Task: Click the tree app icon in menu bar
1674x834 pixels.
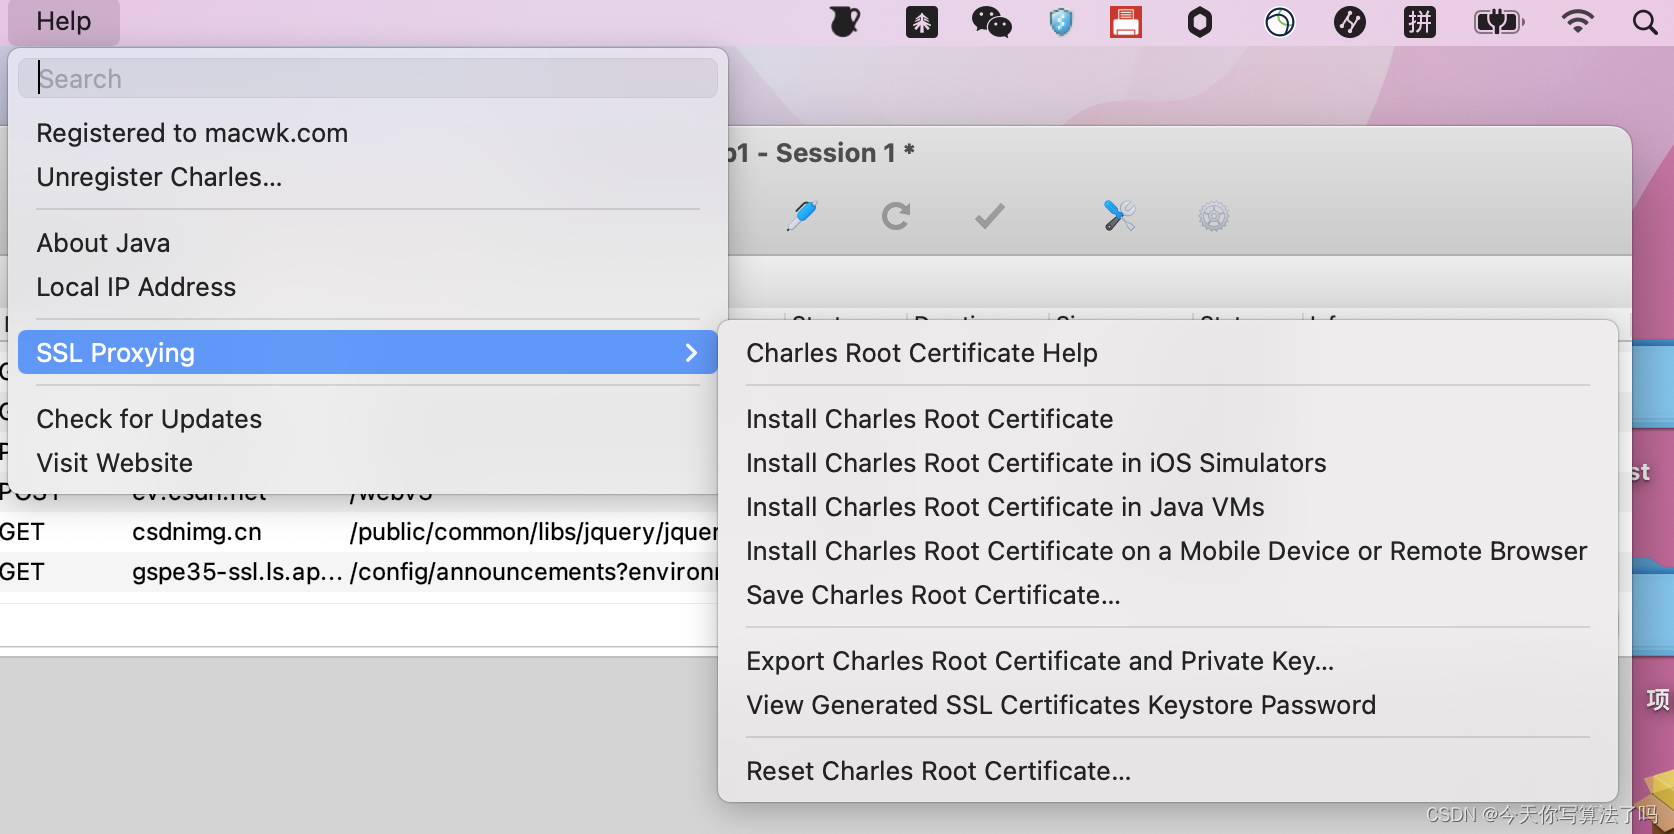Action: point(922,22)
